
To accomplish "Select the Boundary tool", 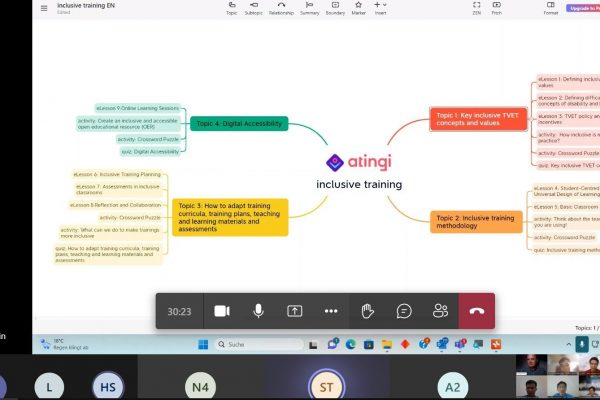I will point(335,7).
